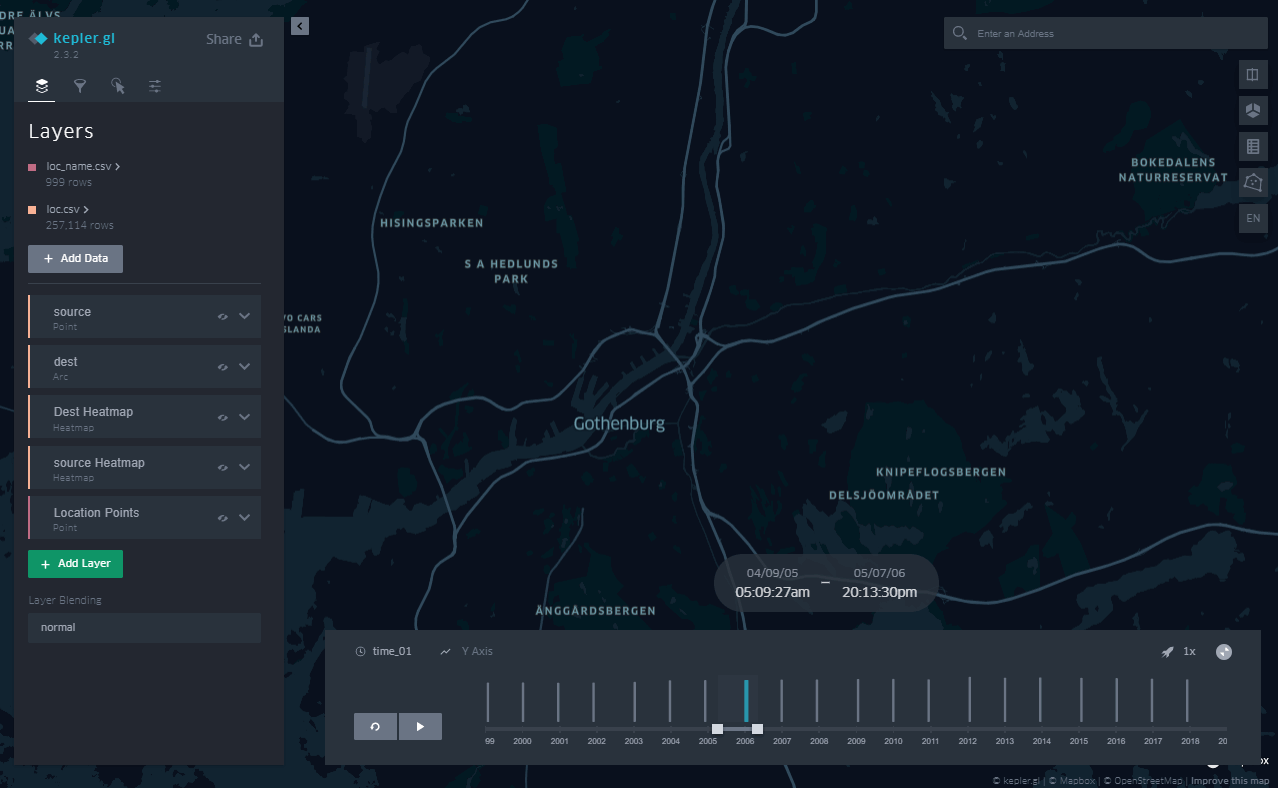Select the source layer title
The height and width of the screenshot is (788, 1278).
72,312
